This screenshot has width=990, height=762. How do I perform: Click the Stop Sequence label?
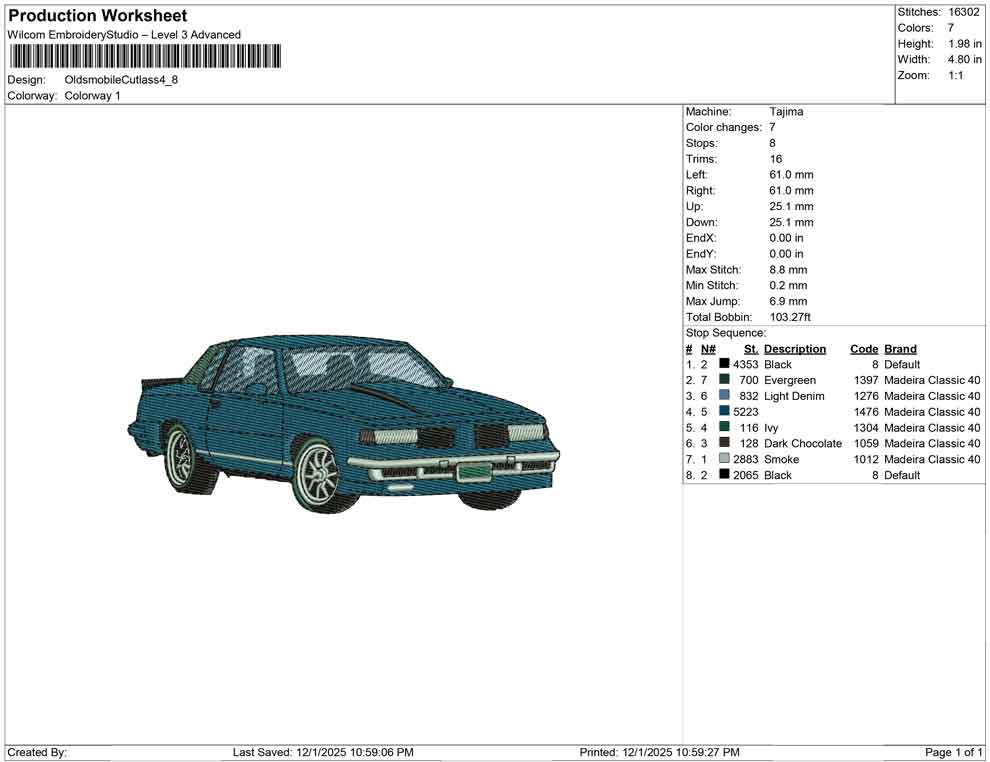click(726, 333)
